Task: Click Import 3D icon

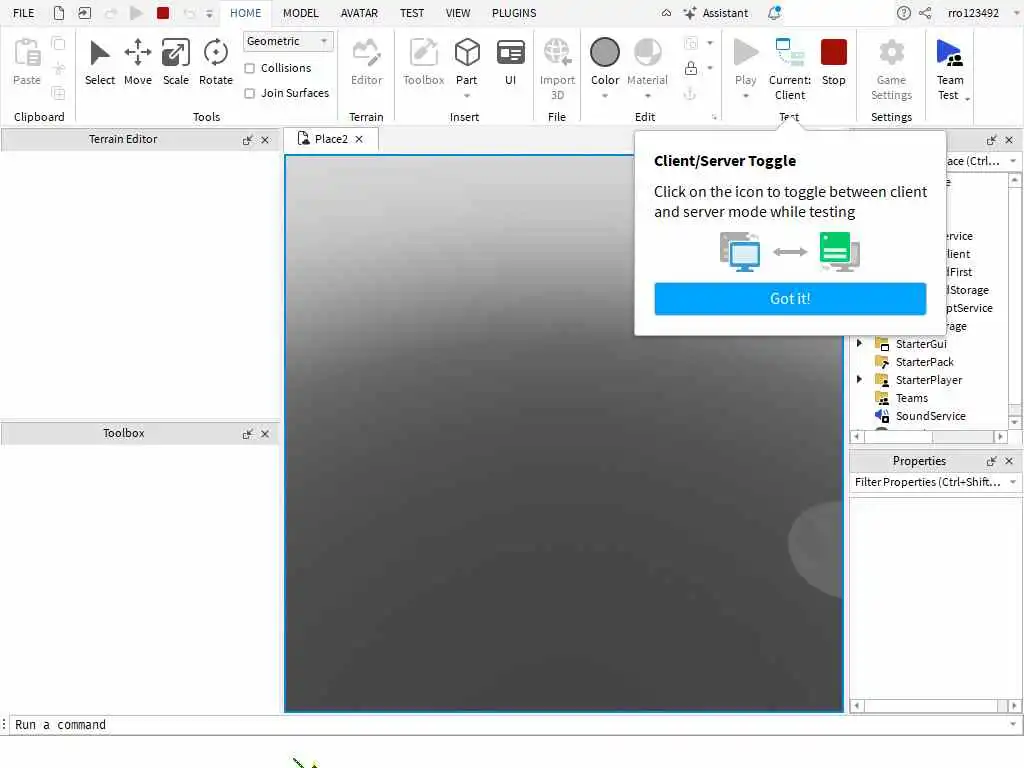Action: click(x=557, y=69)
